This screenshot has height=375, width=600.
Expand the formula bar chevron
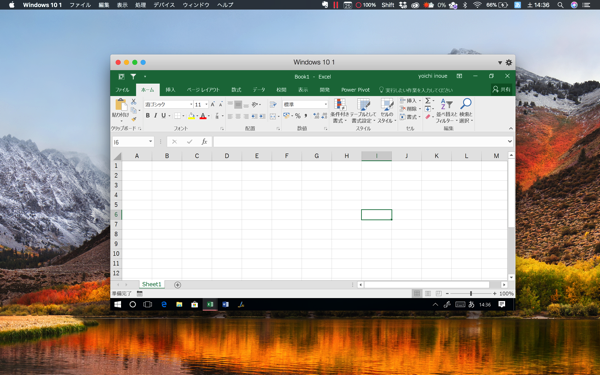[510, 142]
